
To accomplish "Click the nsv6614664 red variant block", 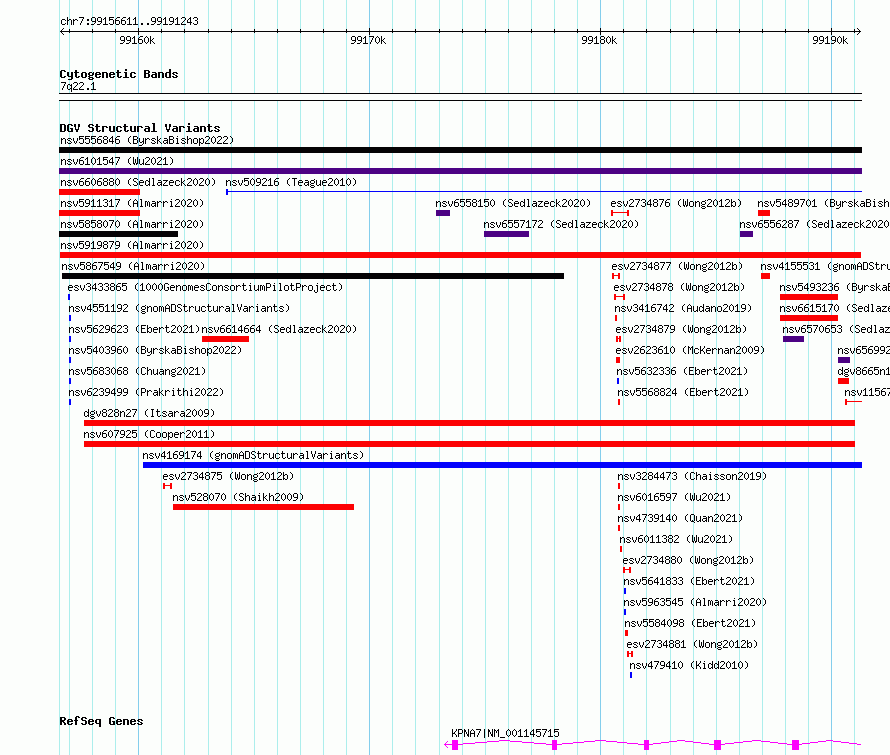I will pyautogui.click(x=225, y=339).
